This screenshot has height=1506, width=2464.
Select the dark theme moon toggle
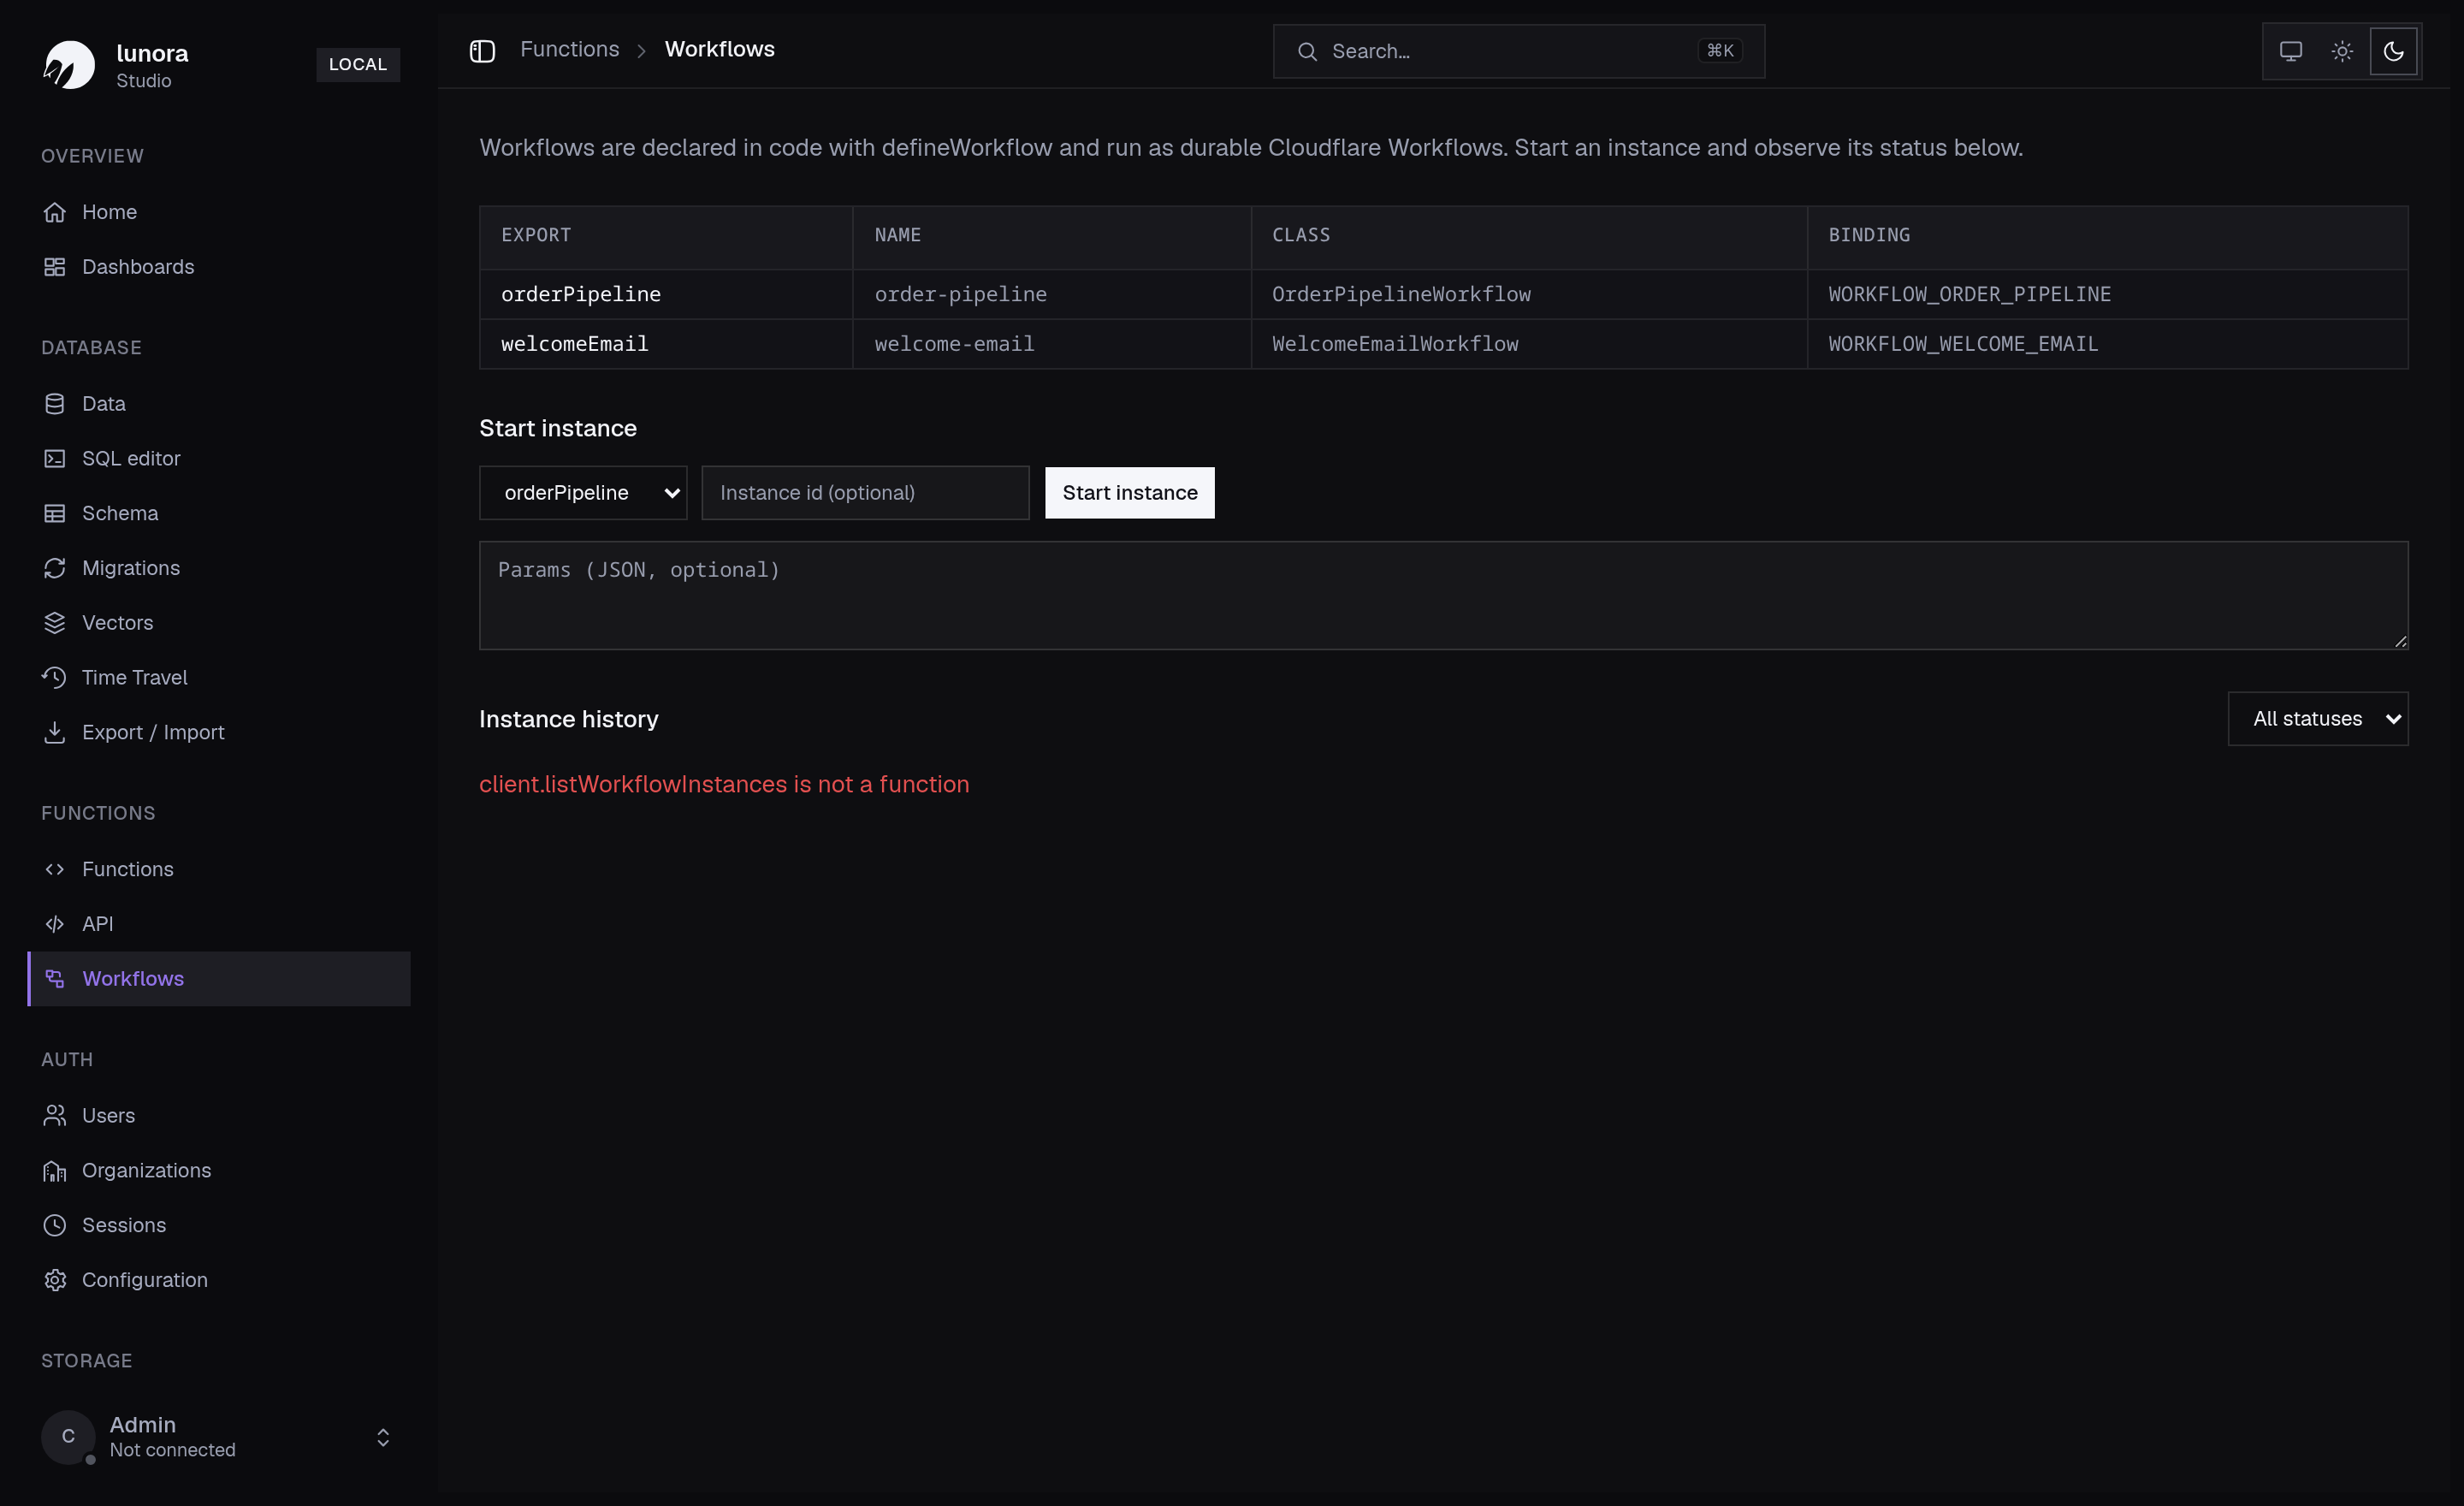2393,51
